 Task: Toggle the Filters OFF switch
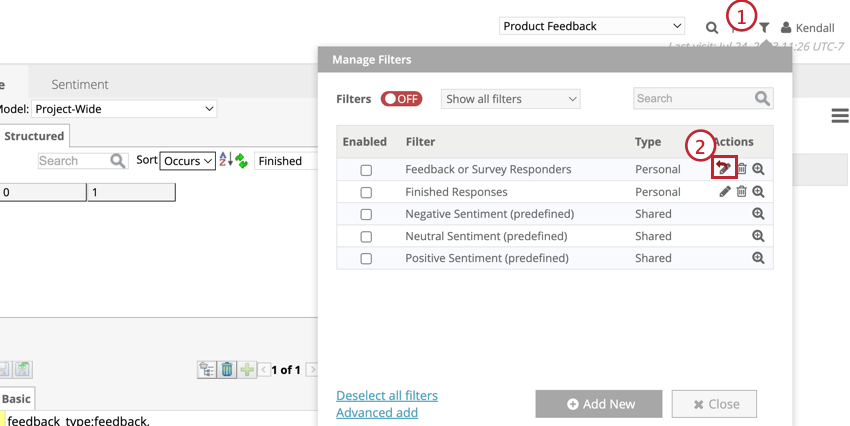click(401, 99)
